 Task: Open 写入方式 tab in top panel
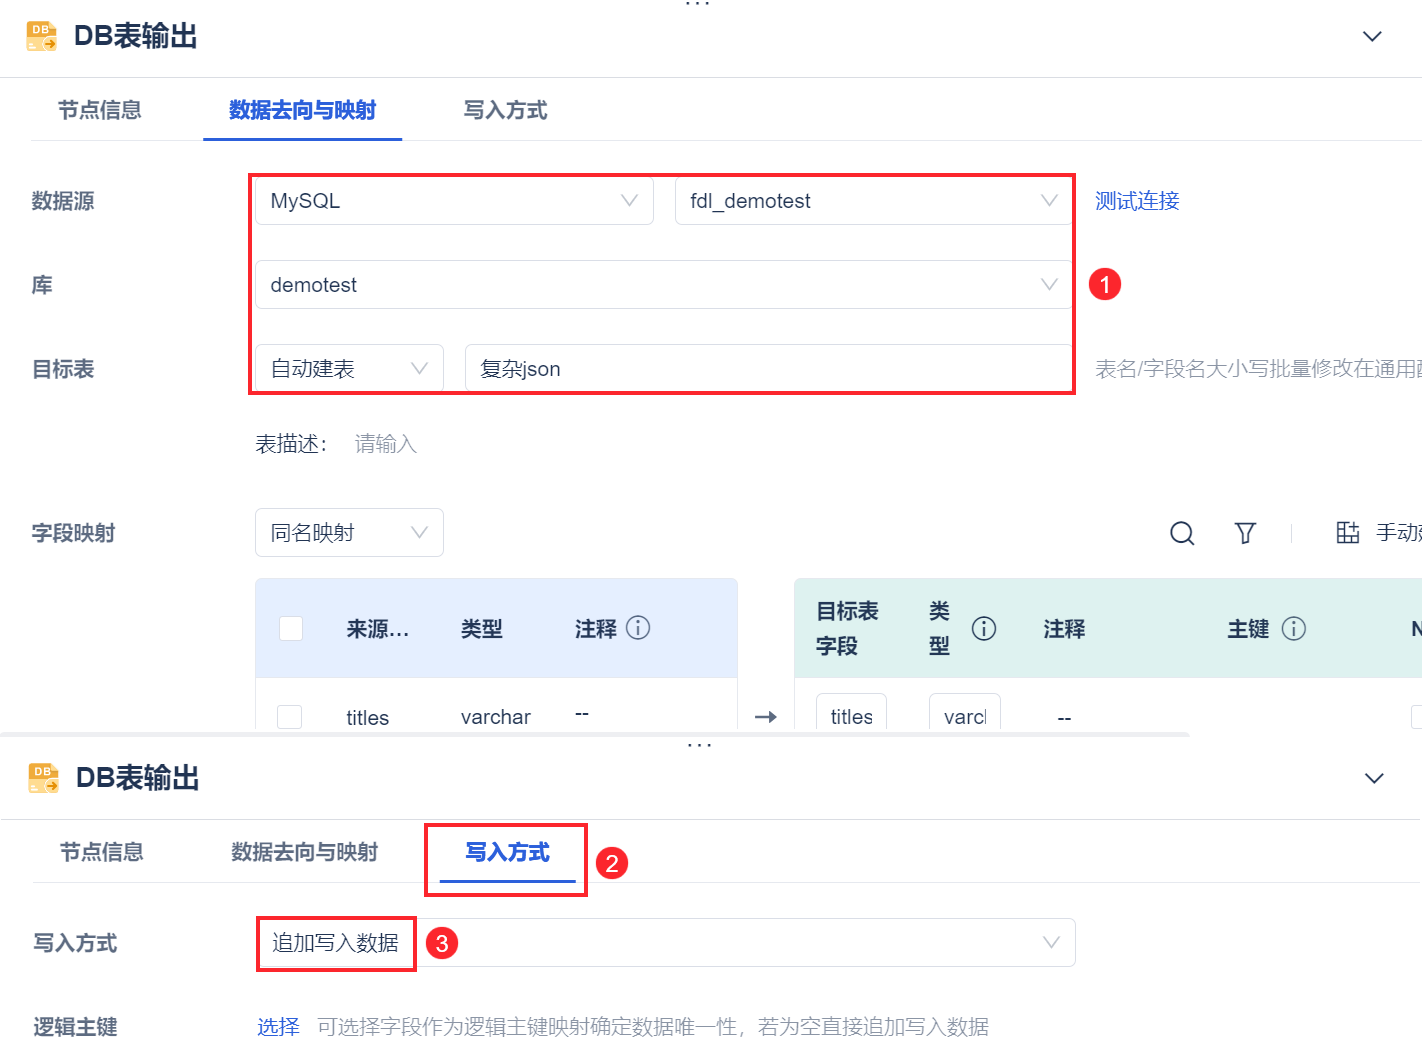point(506,110)
